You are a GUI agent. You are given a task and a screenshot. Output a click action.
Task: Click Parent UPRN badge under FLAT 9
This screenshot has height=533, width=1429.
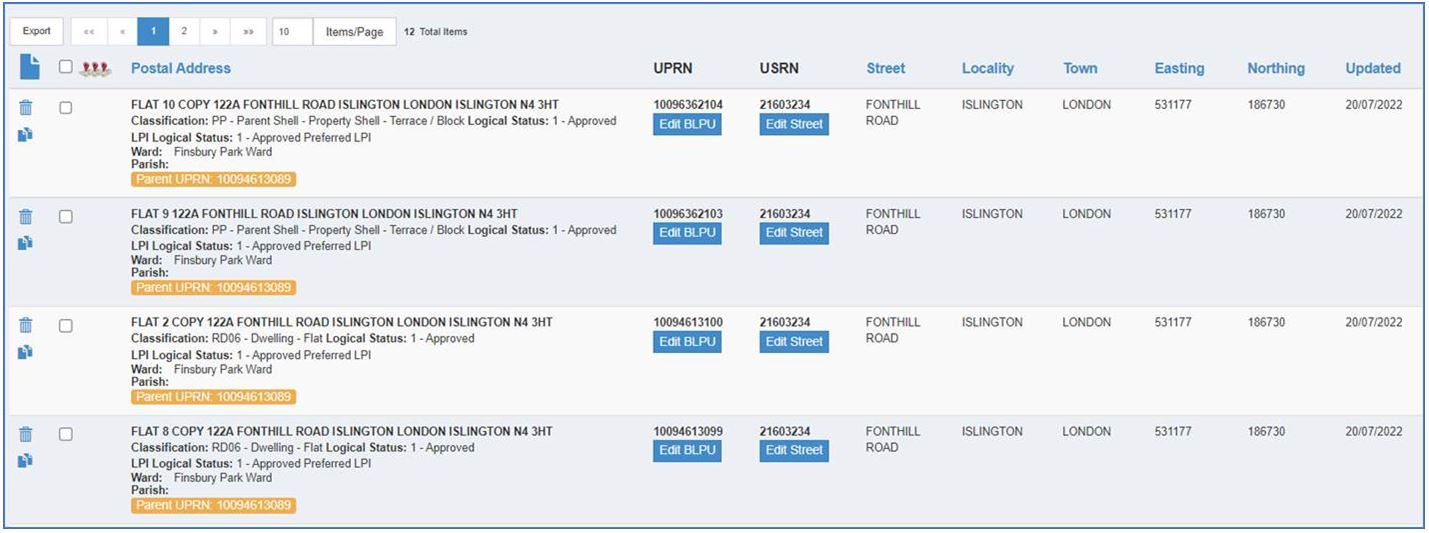click(x=213, y=287)
